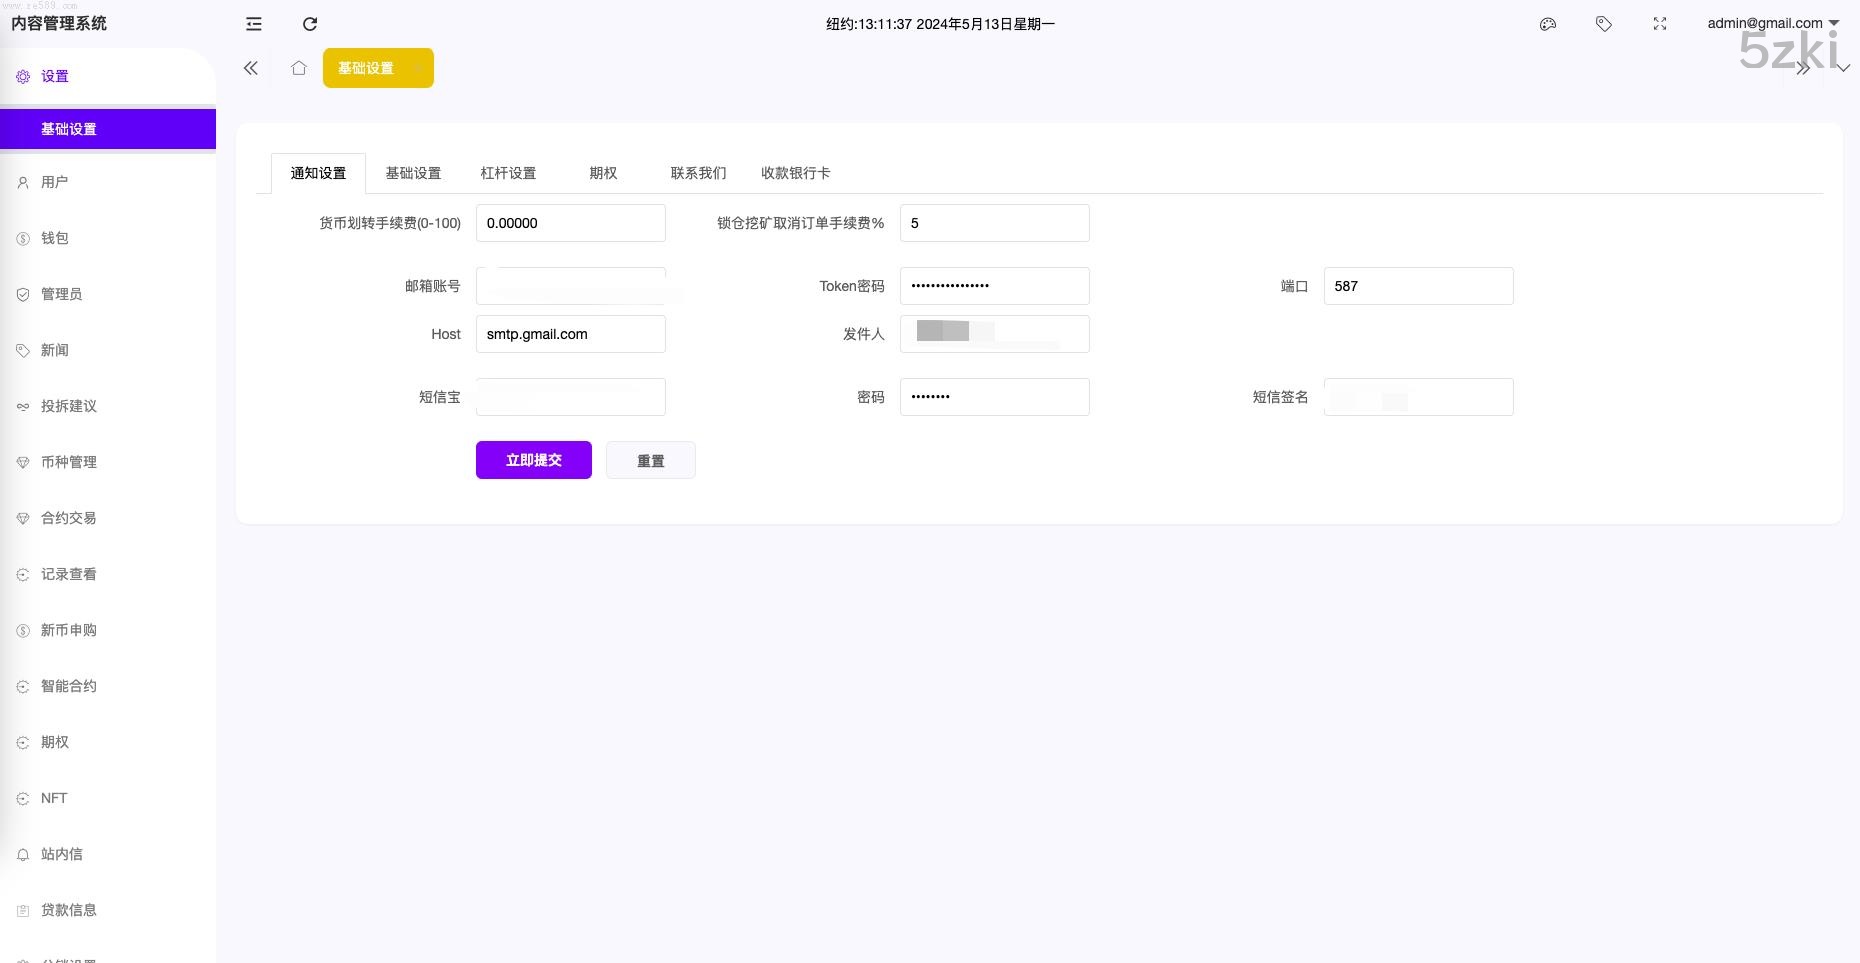This screenshot has height=963, width=1860.
Task: Open the 联系我们 tab
Action: pos(698,173)
